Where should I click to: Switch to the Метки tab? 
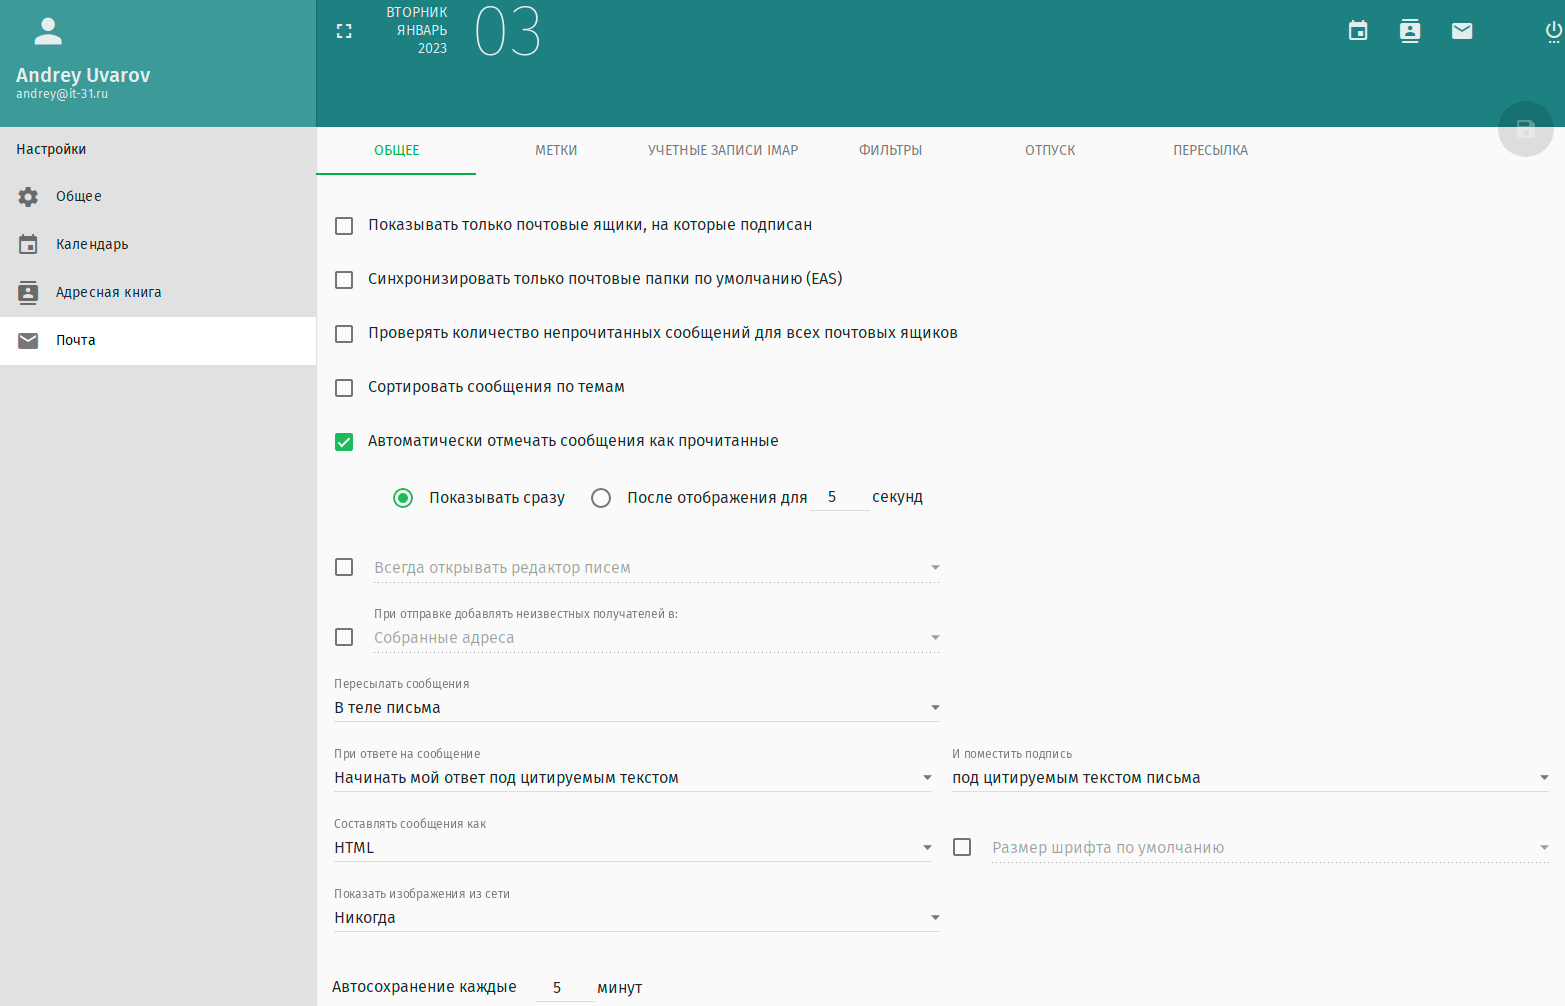pos(556,151)
